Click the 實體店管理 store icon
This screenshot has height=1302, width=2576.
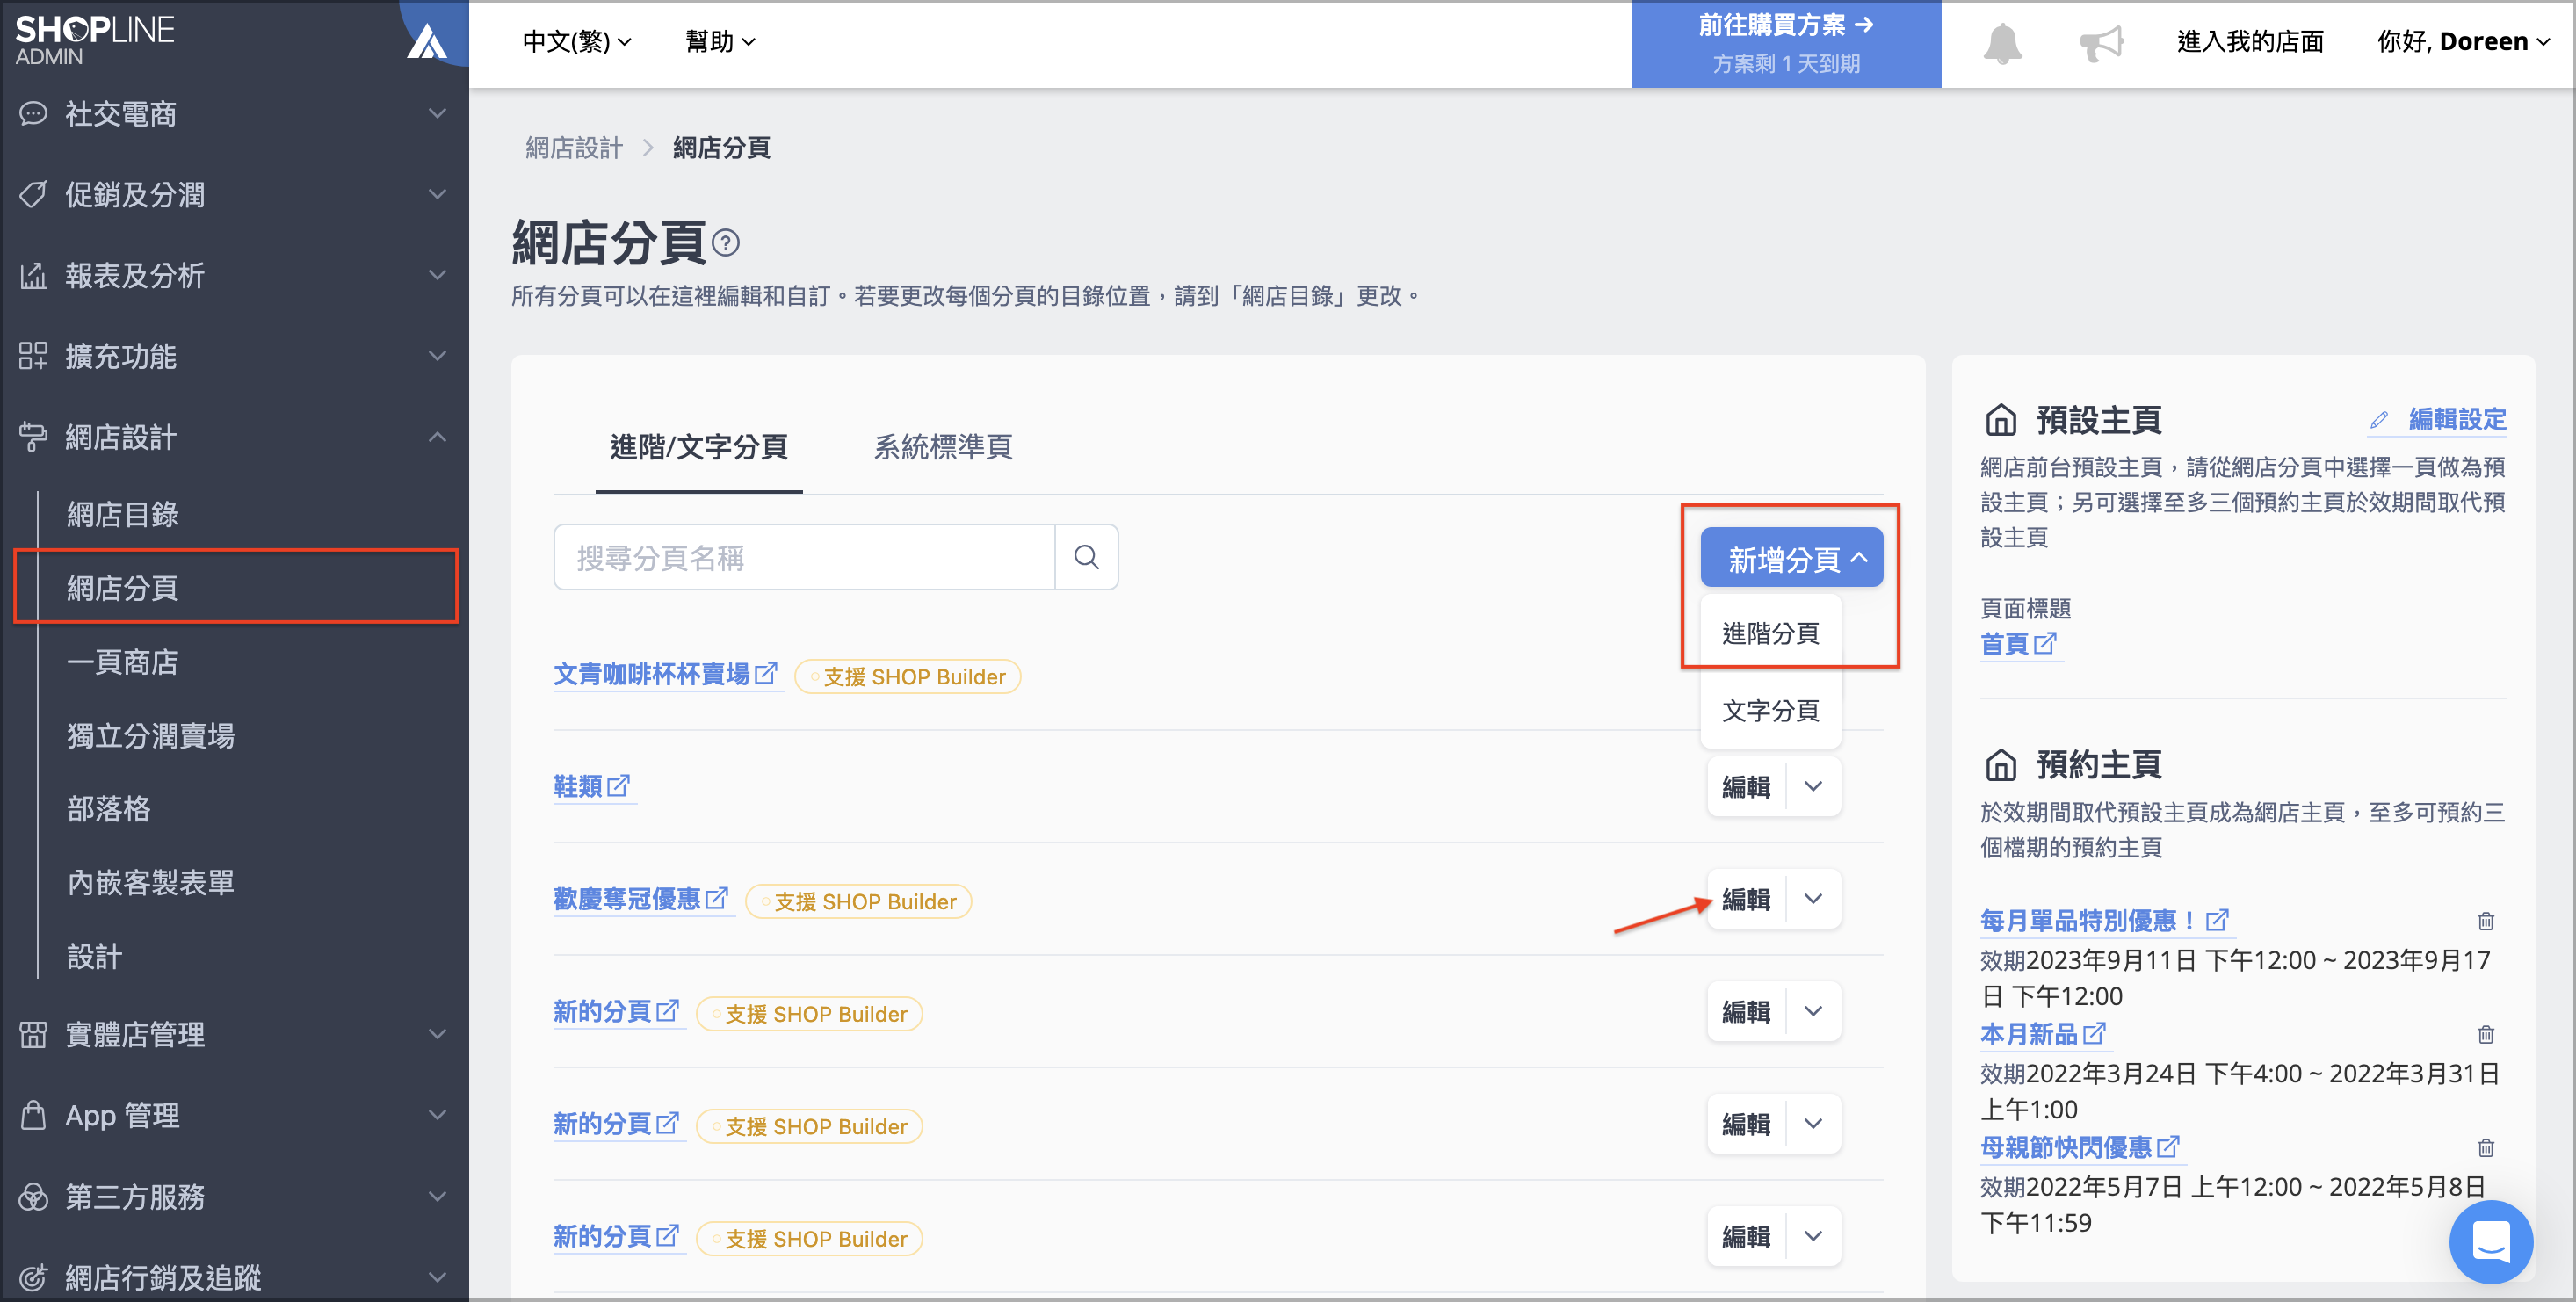[33, 1034]
